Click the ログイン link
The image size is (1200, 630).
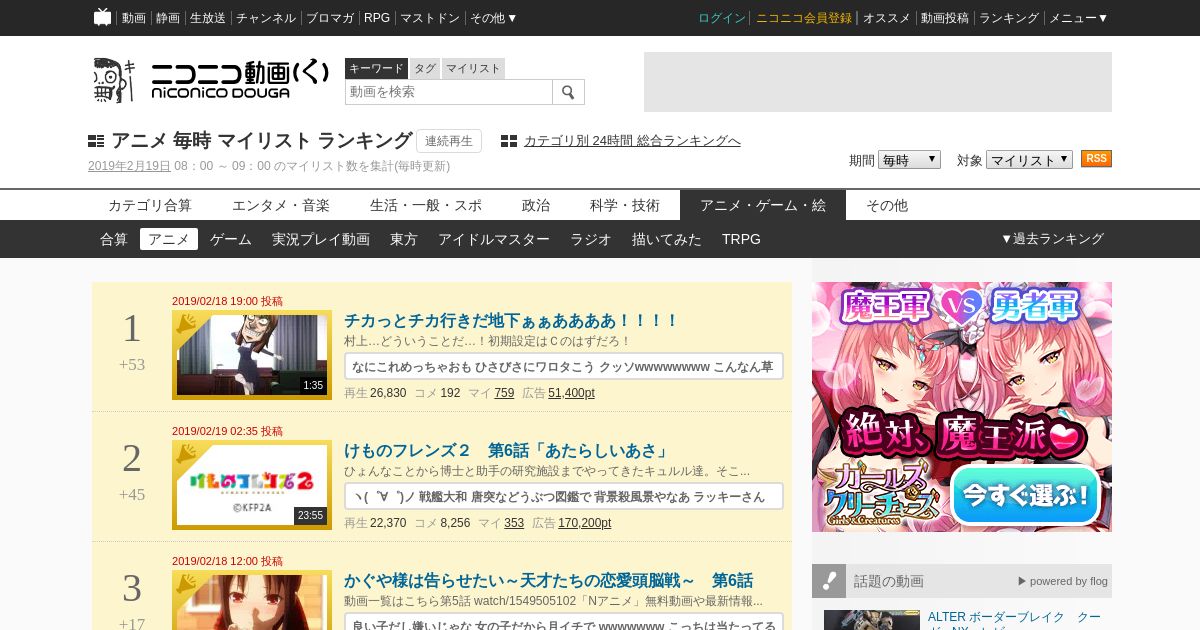click(x=722, y=18)
